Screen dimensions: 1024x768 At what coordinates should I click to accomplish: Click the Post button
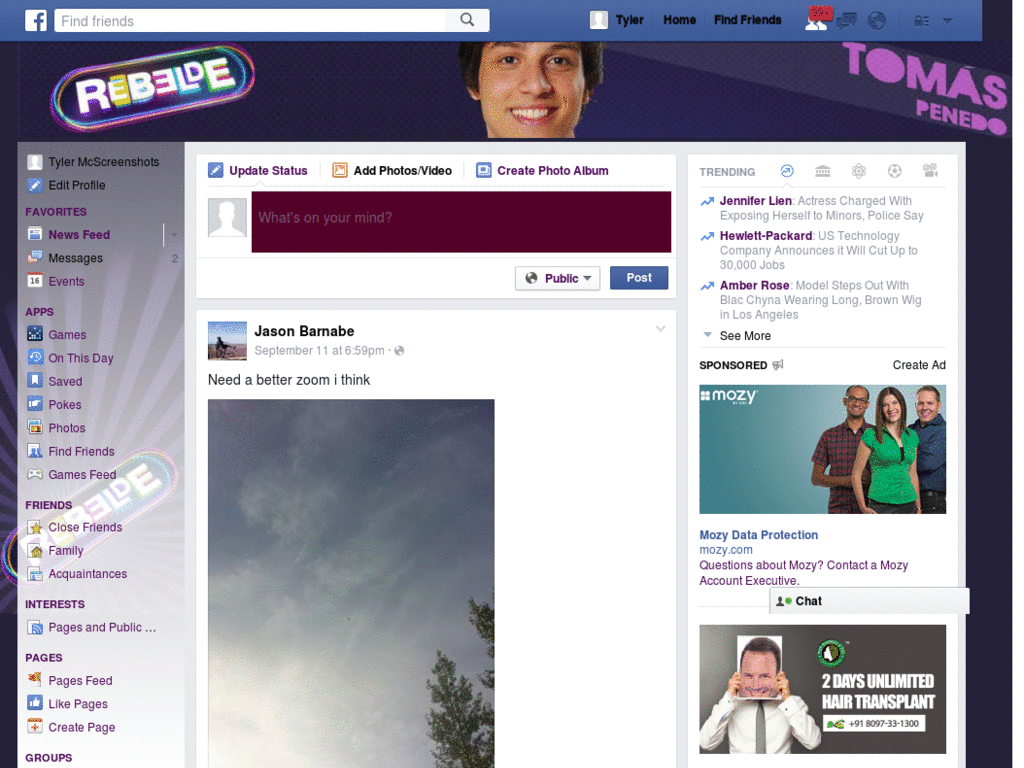[x=639, y=278]
